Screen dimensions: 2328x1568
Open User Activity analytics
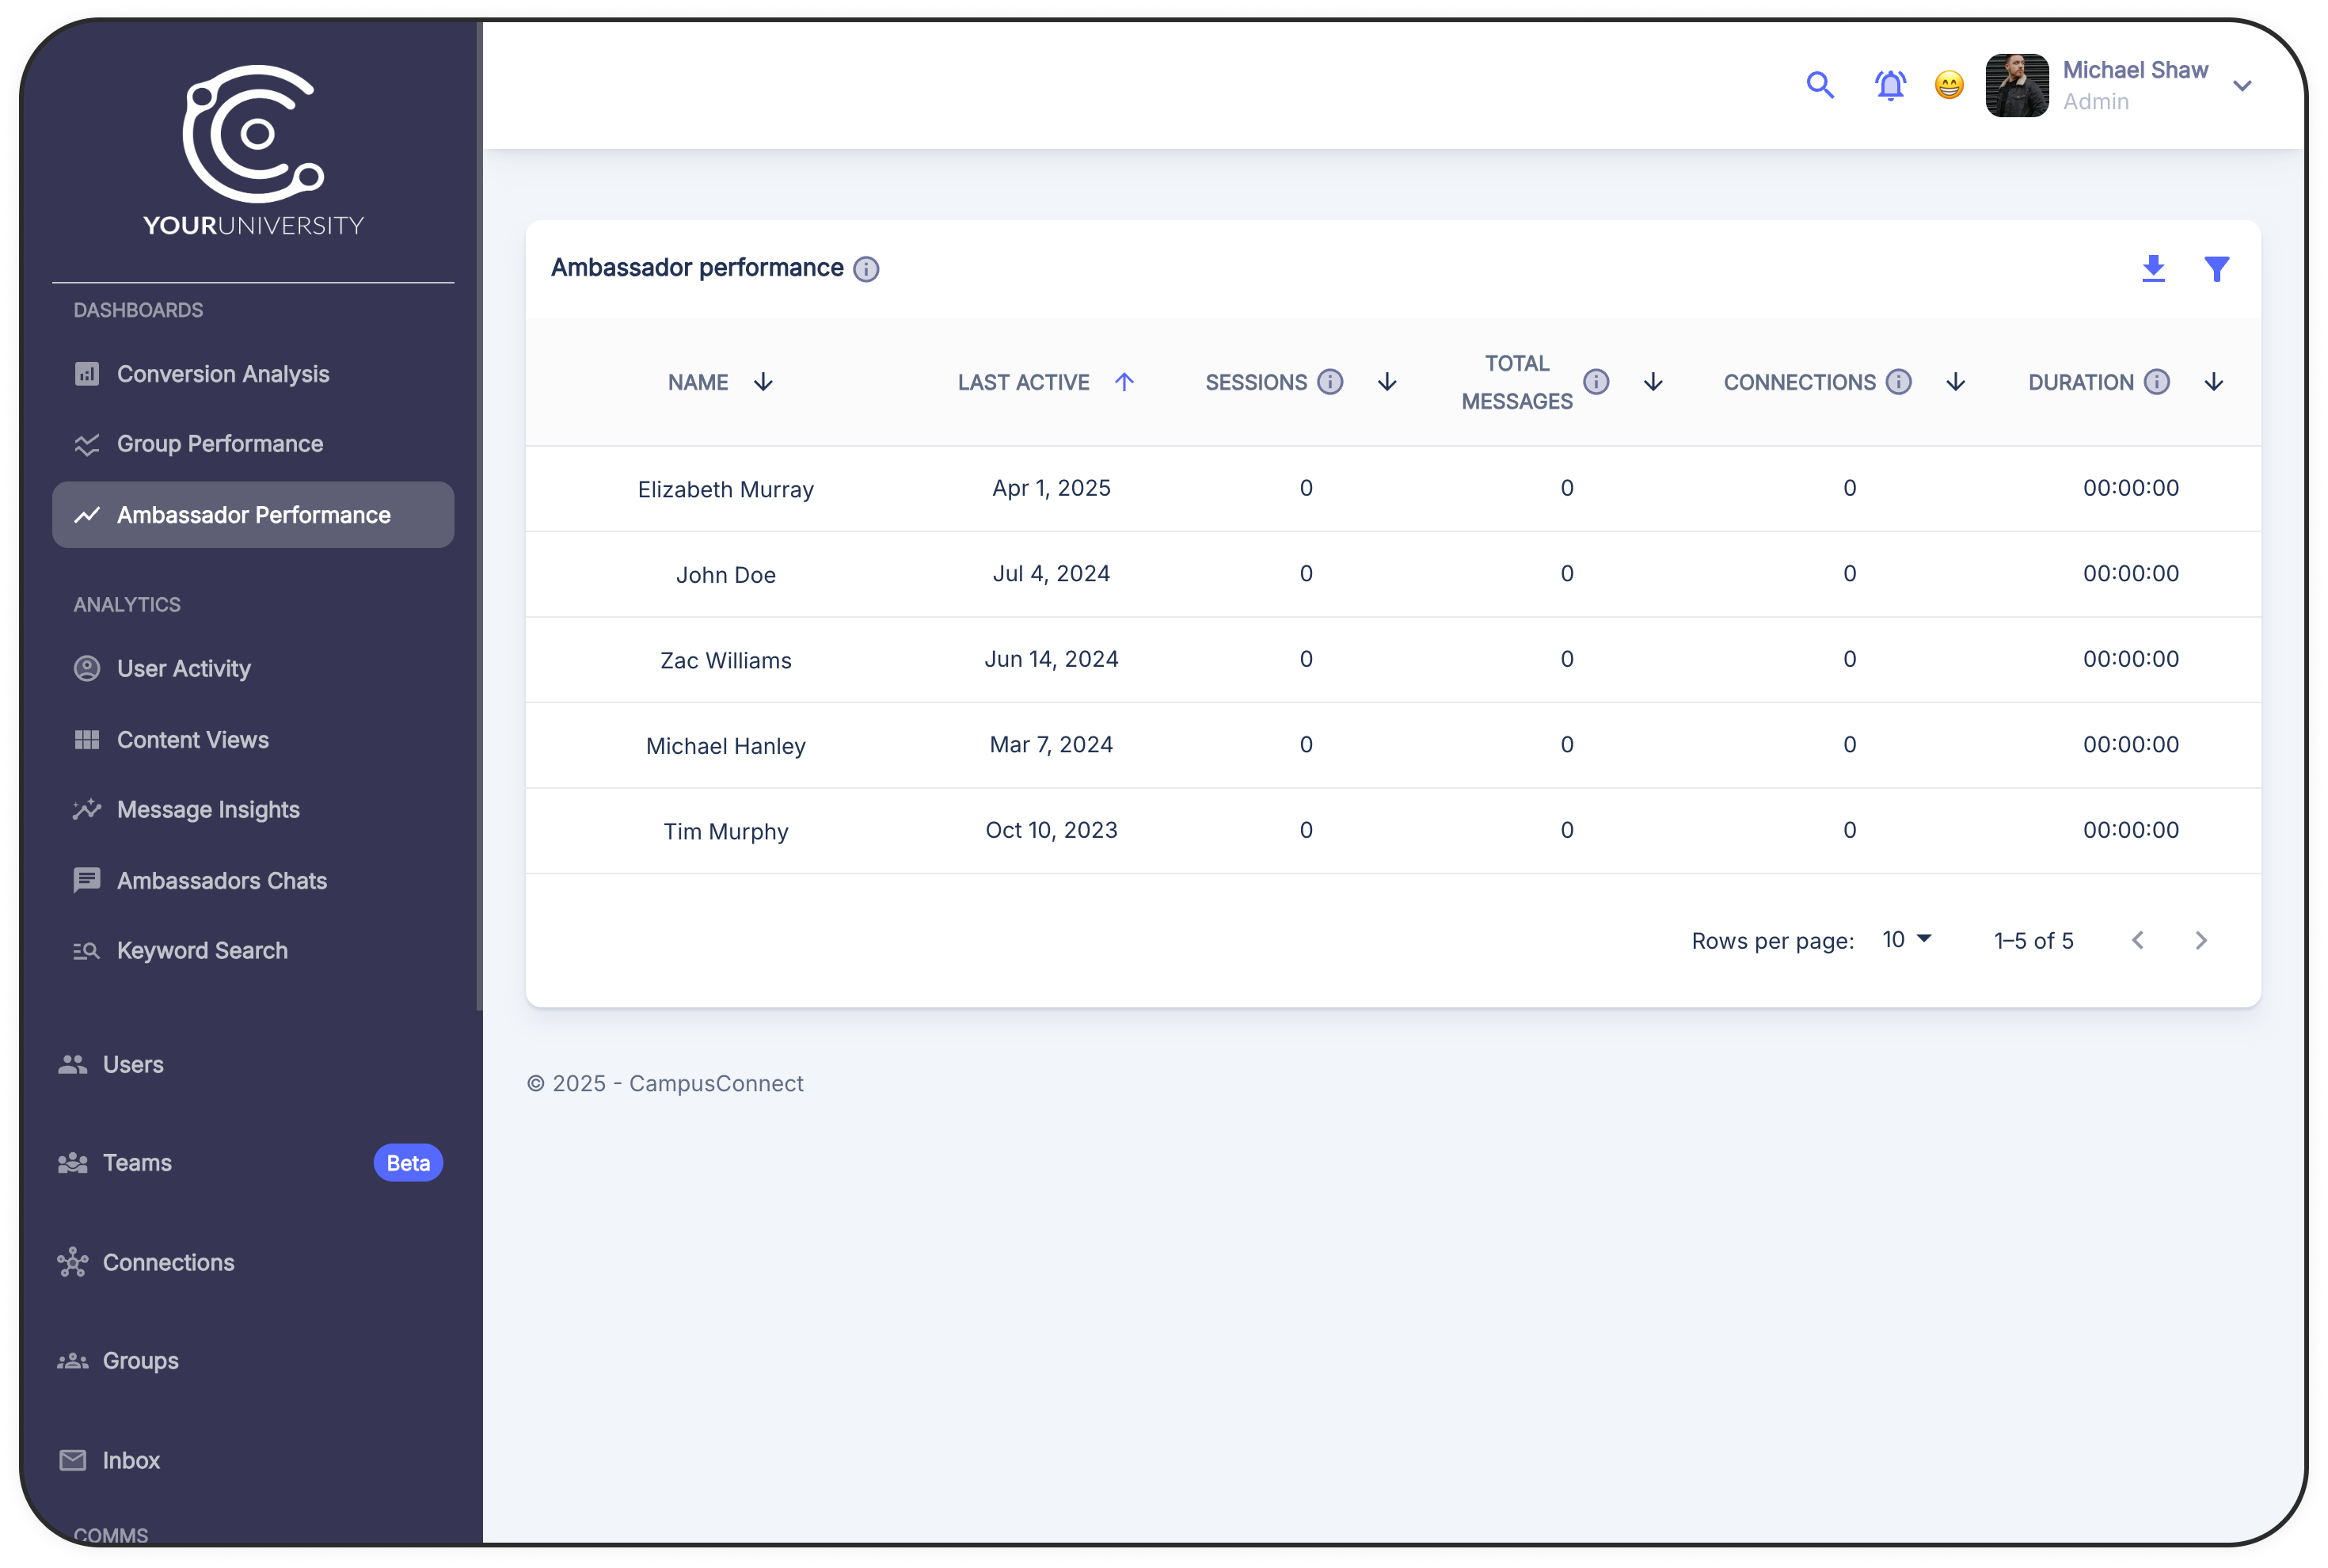253,668
